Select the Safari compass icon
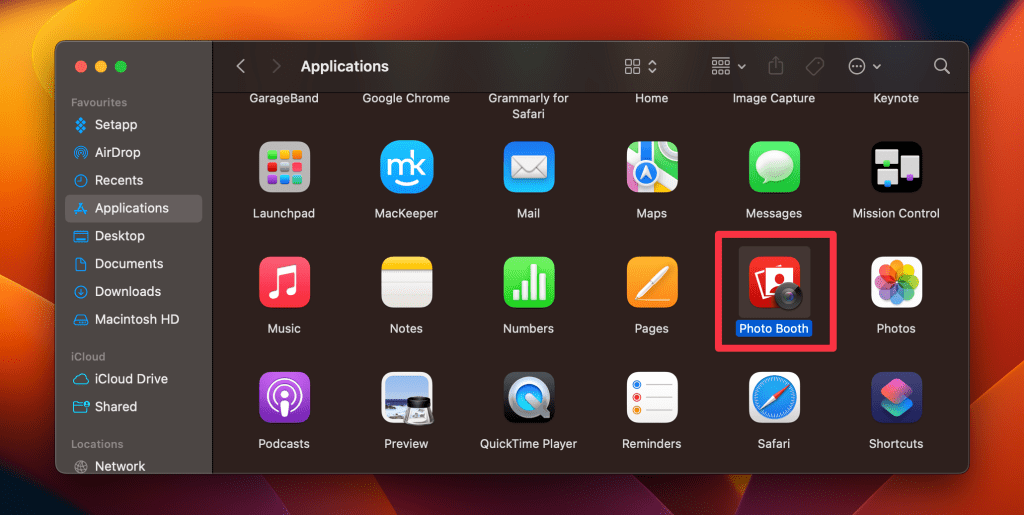This screenshot has width=1024, height=515. tap(774, 398)
